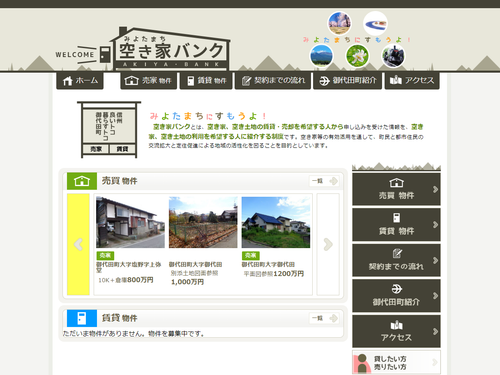
Task: Open the ホーム navigation tab
Action: (x=80, y=80)
